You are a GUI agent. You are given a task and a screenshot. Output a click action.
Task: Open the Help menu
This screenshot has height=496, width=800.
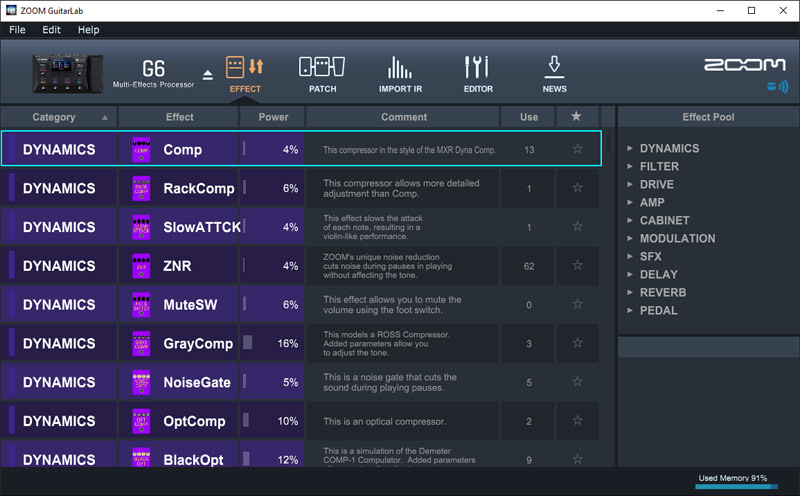click(88, 30)
